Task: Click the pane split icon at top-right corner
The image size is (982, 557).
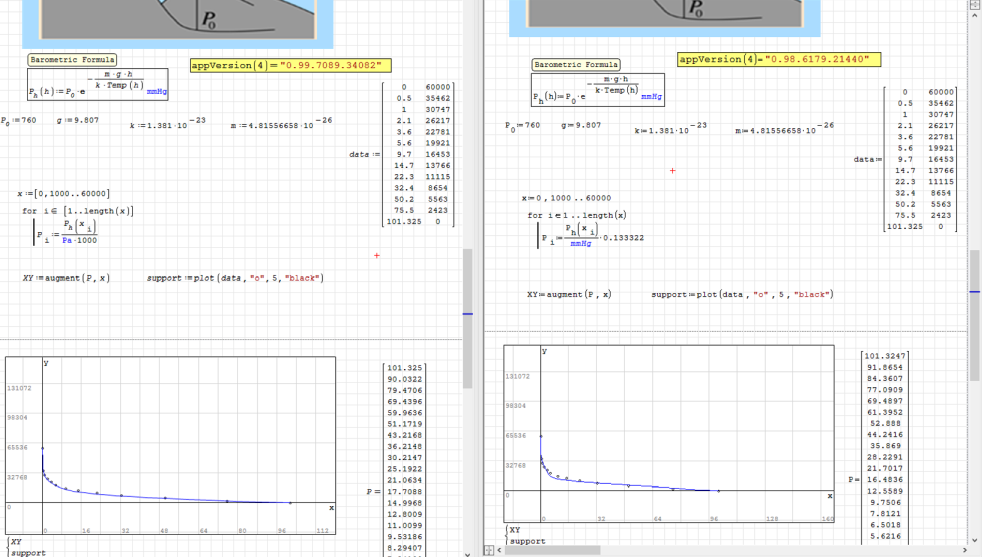Action: pyautogui.click(x=975, y=6)
